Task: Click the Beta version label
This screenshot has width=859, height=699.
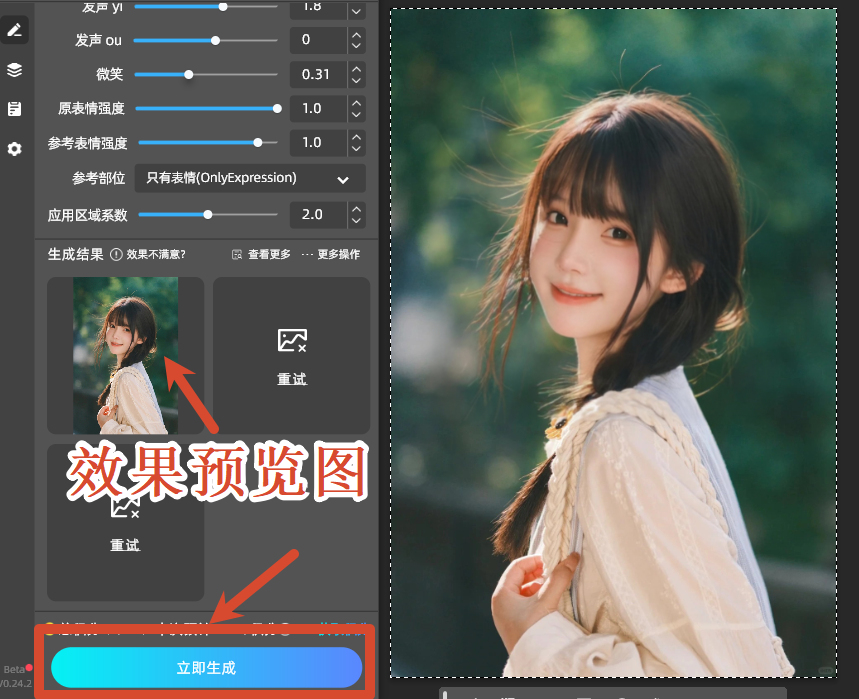Action: [x=14, y=669]
